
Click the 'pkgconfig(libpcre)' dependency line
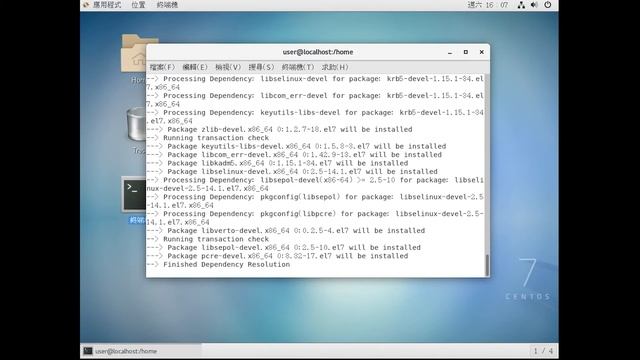(315, 218)
